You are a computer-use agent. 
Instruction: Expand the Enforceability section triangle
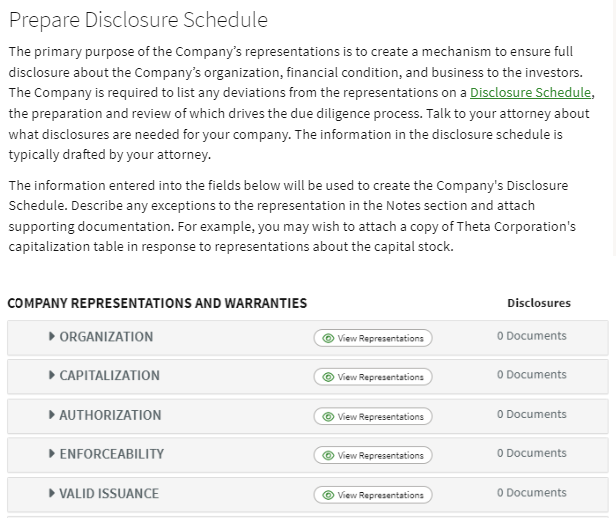(51, 454)
